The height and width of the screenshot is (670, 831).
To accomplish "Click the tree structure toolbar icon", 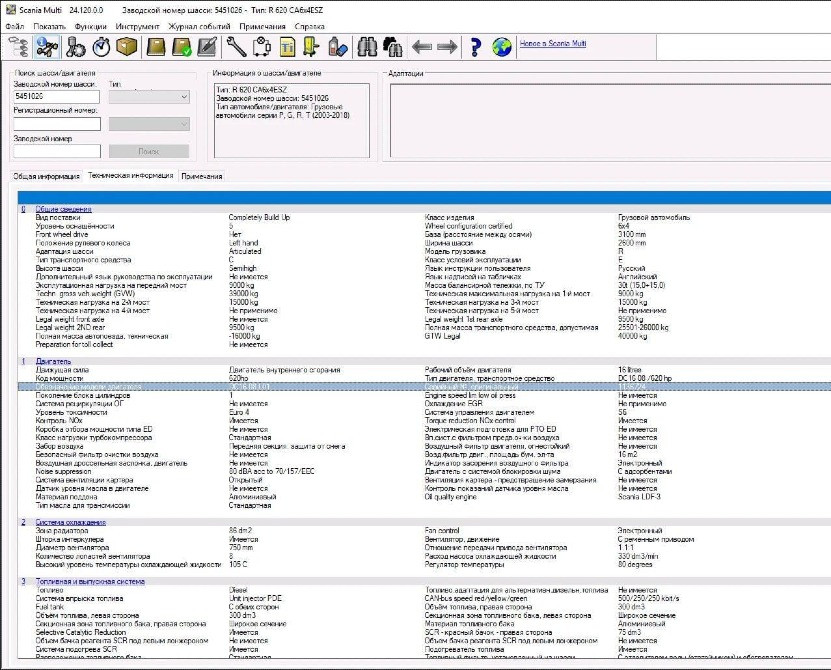I will pos(19,47).
